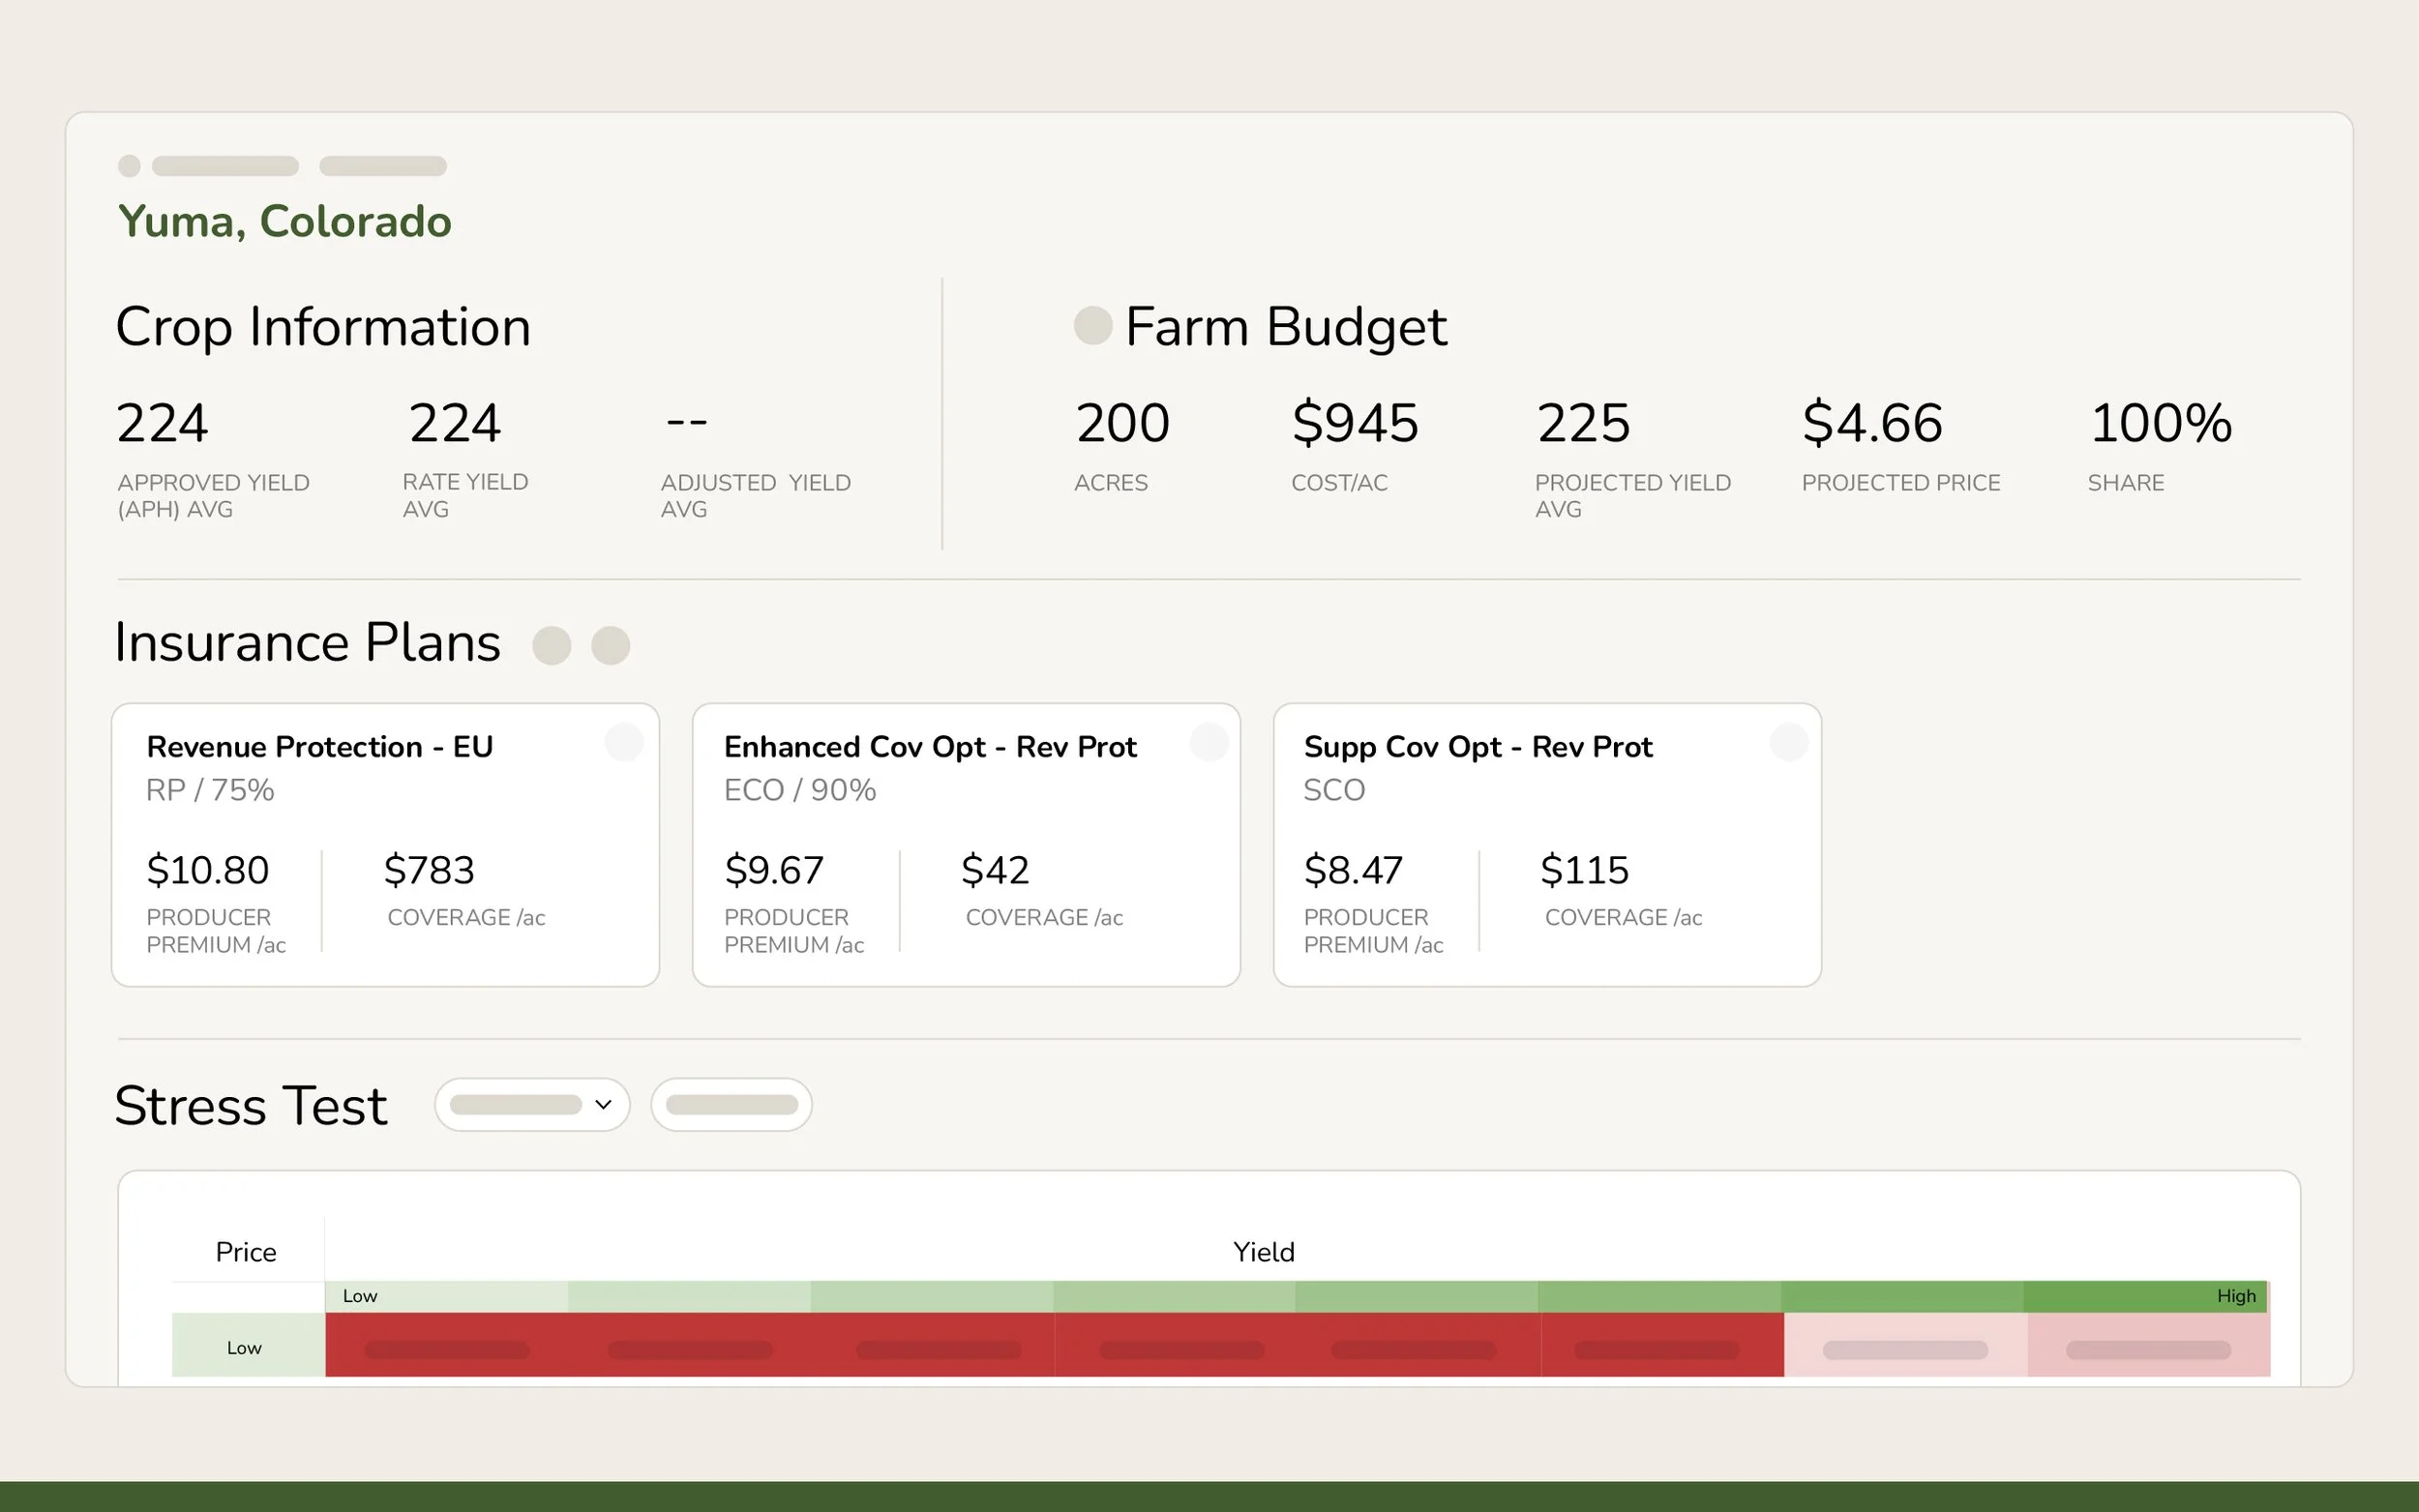Click the $783 coverage value on the RP card
This screenshot has width=2419, height=1512.
430,870
